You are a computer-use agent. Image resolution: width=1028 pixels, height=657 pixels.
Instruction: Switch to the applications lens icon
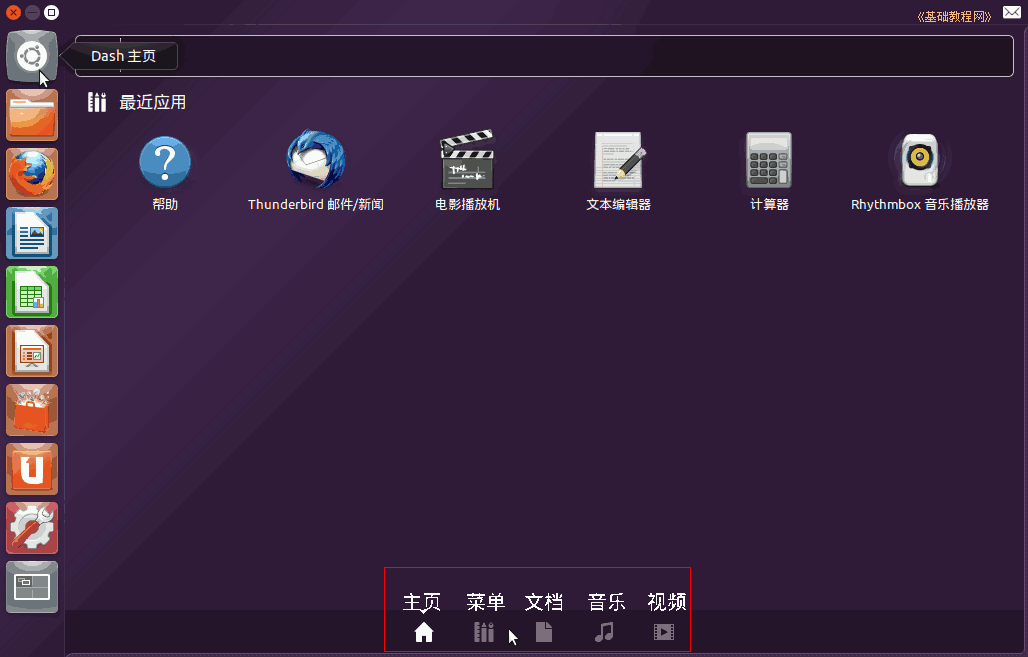click(484, 632)
